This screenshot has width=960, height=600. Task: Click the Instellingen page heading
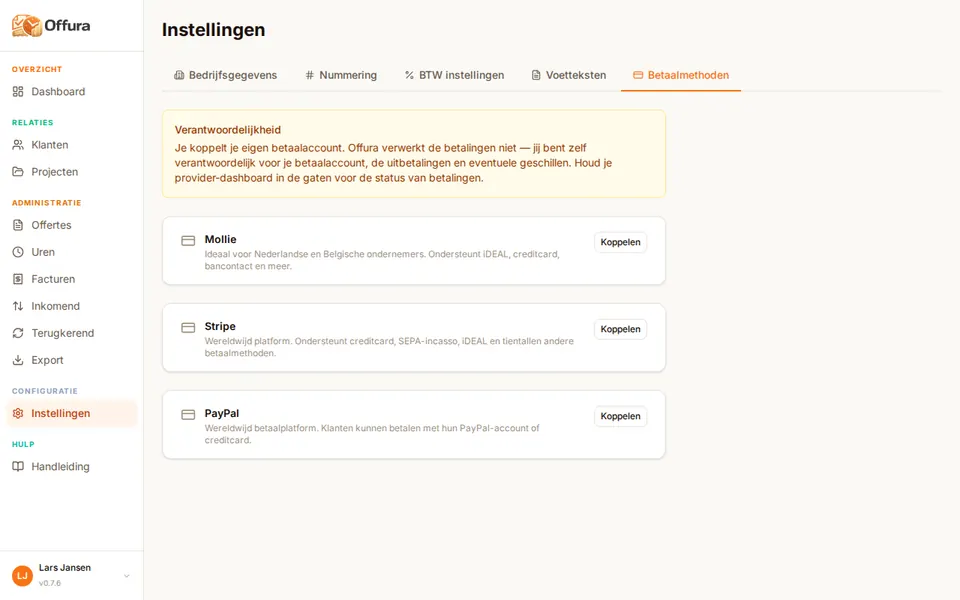pyautogui.click(x=214, y=29)
